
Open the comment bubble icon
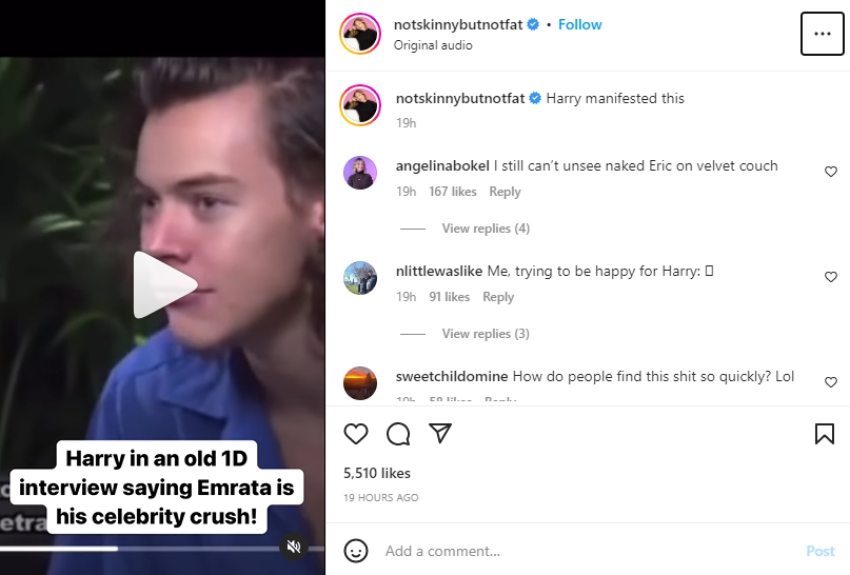[x=398, y=433]
